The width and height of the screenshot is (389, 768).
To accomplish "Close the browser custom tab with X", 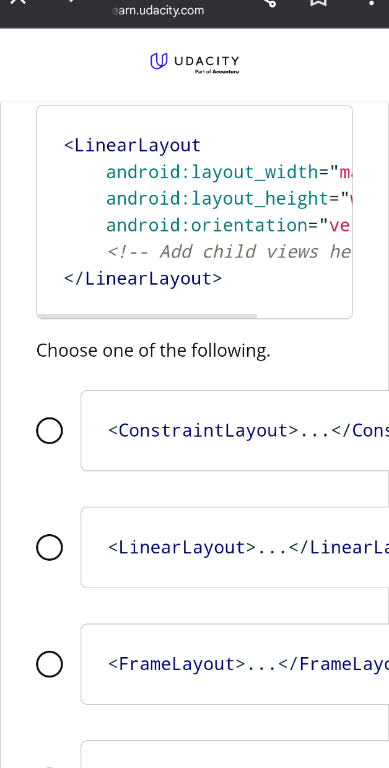I will click(x=18, y=1).
